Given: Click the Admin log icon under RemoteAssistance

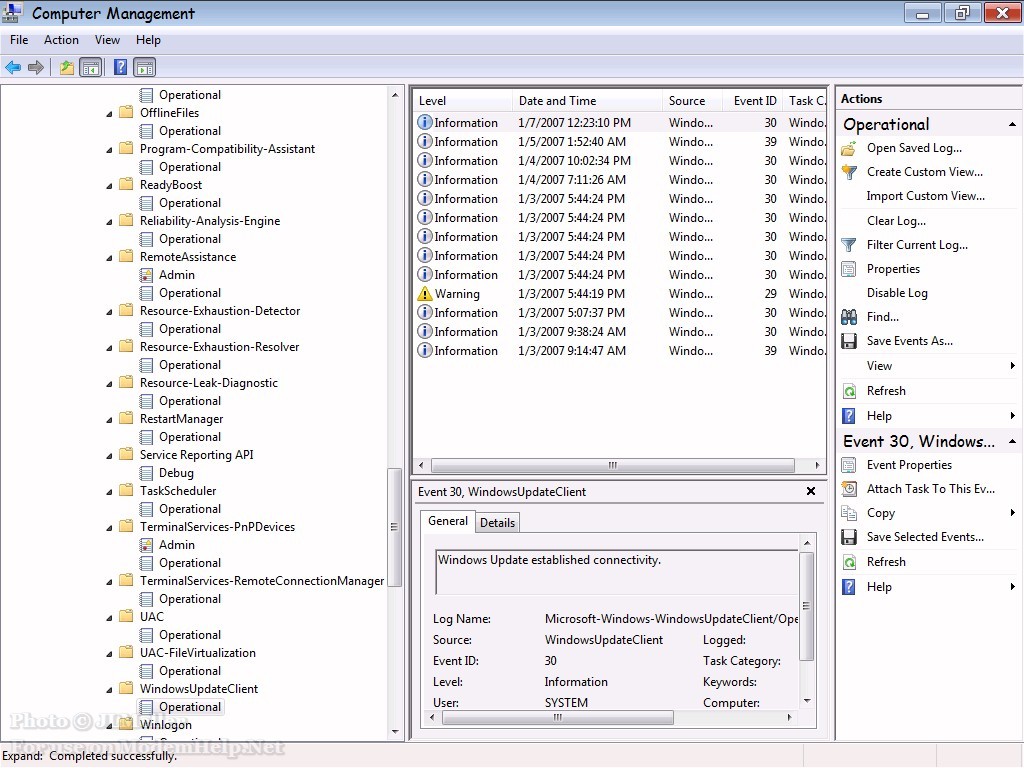Looking at the screenshot, I should pyautogui.click(x=146, y=275).
